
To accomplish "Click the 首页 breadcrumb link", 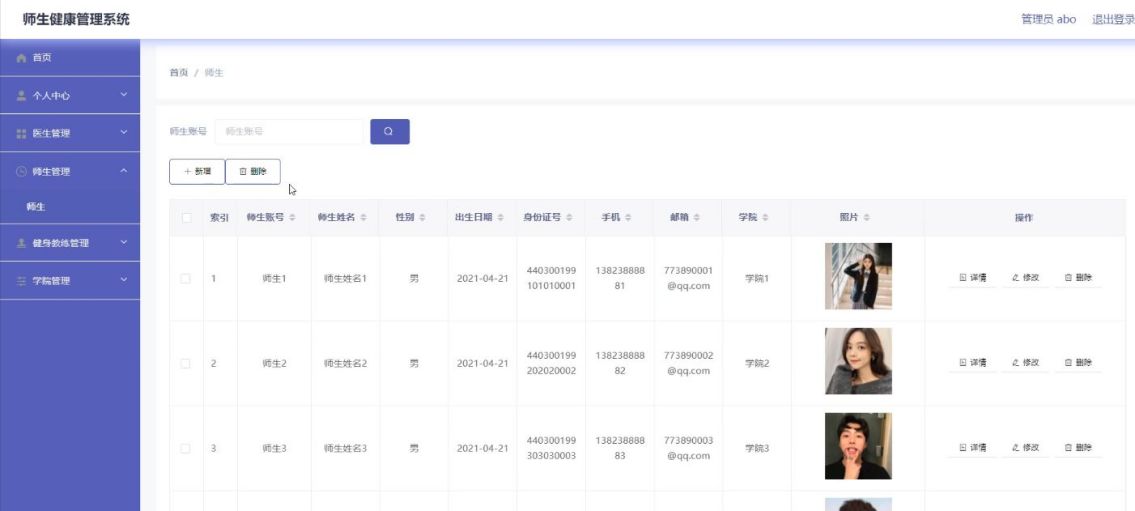I will point(179,73).
